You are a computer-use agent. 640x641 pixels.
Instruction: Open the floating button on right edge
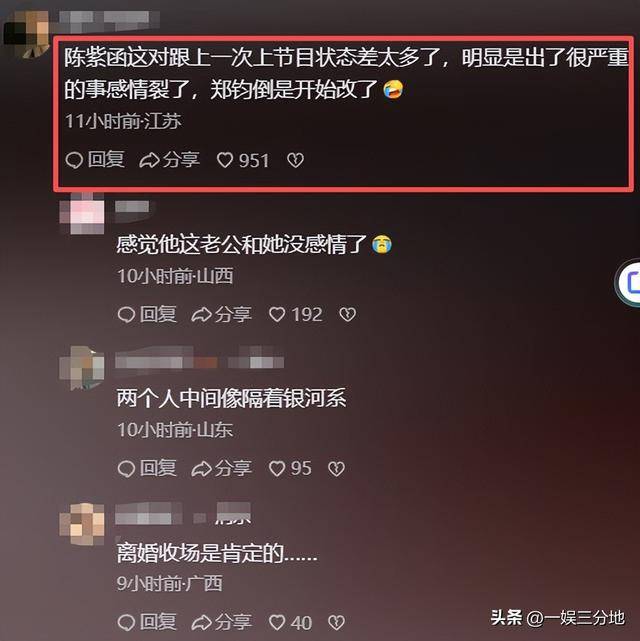(x=629, y=282)
